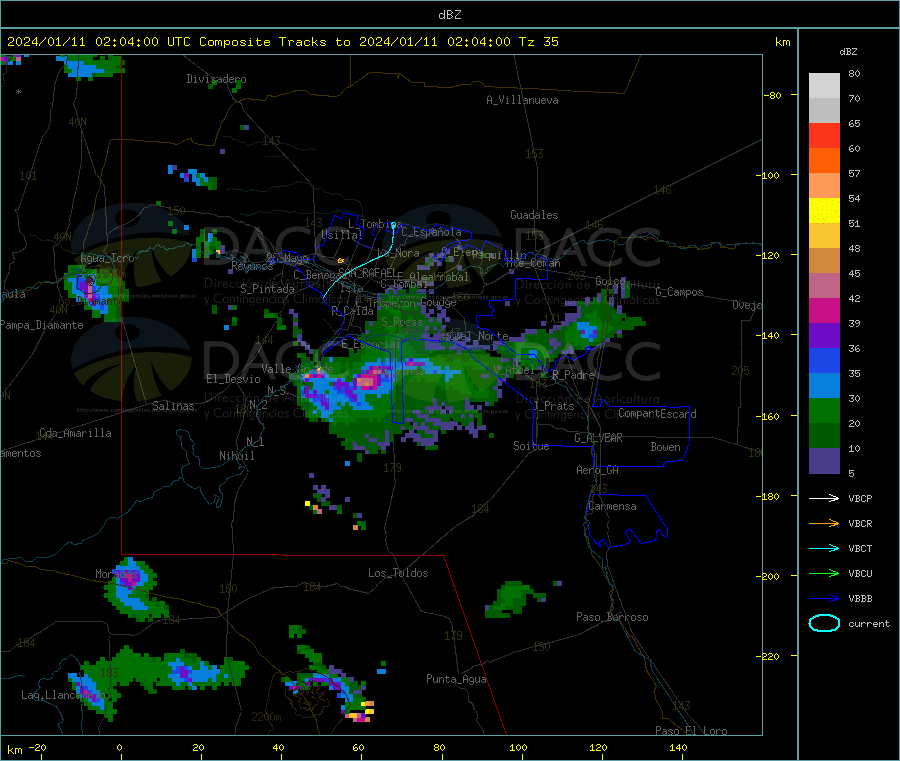Click the 100 km tick on bottom axis
900x761 pixels.
(x=518, y=747)
